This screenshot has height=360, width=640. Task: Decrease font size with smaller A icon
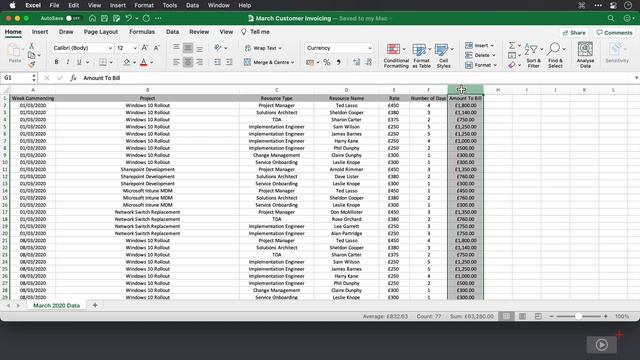[156, 48]
